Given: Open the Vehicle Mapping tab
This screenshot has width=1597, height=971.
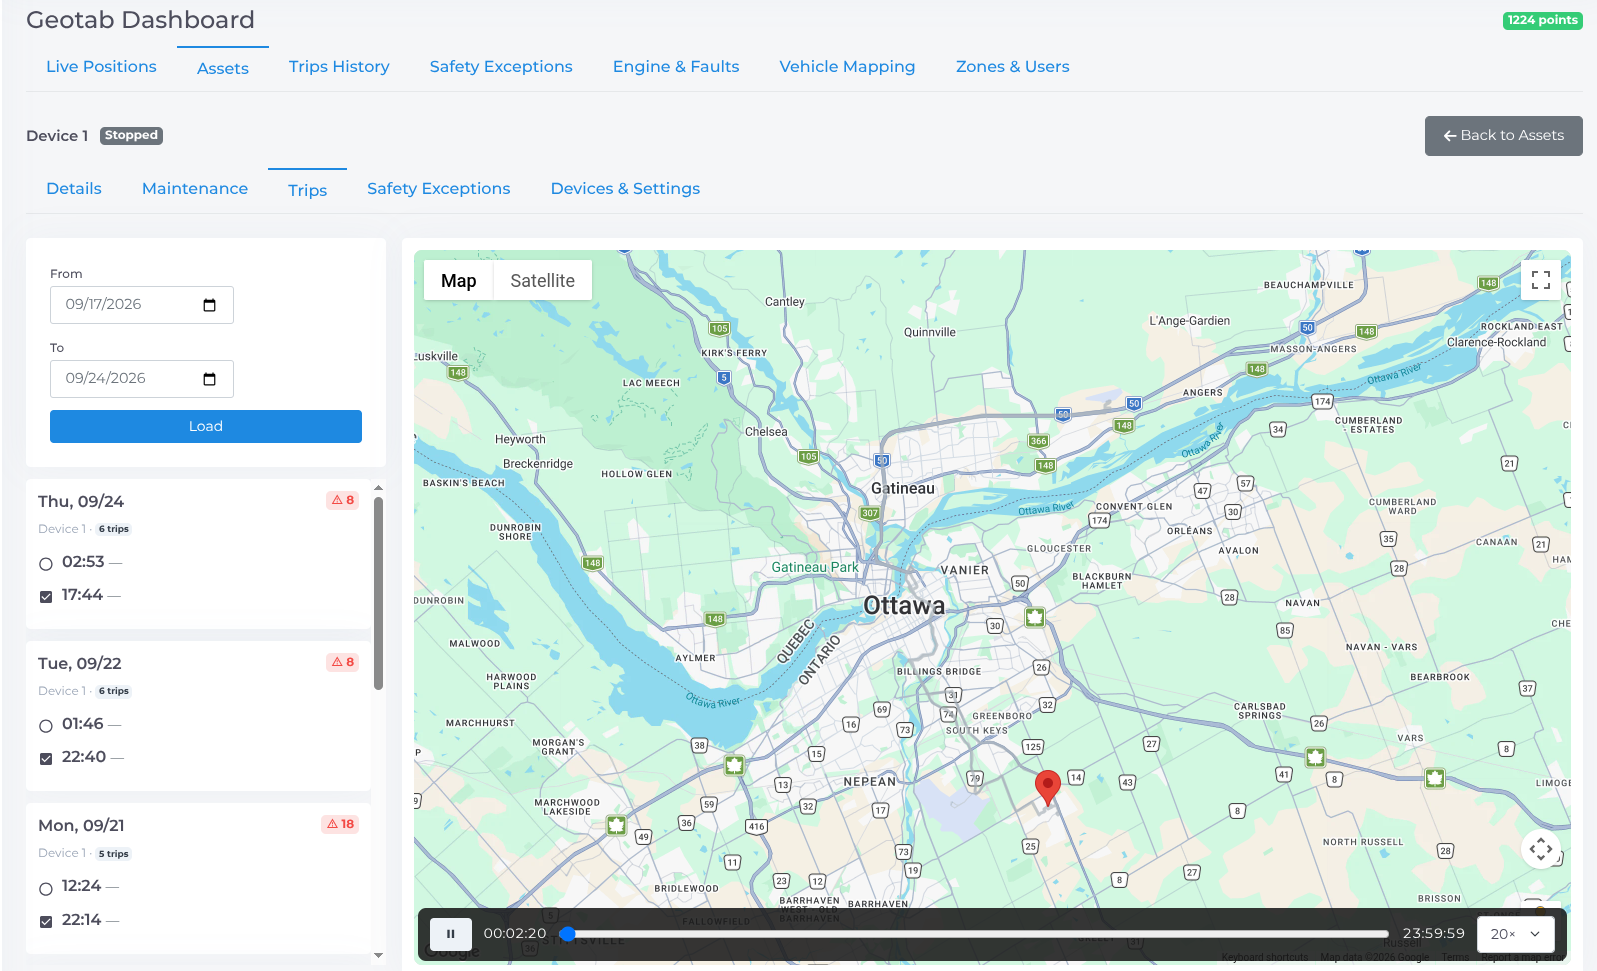Looking at the screenshot, I should coord(847,67).
